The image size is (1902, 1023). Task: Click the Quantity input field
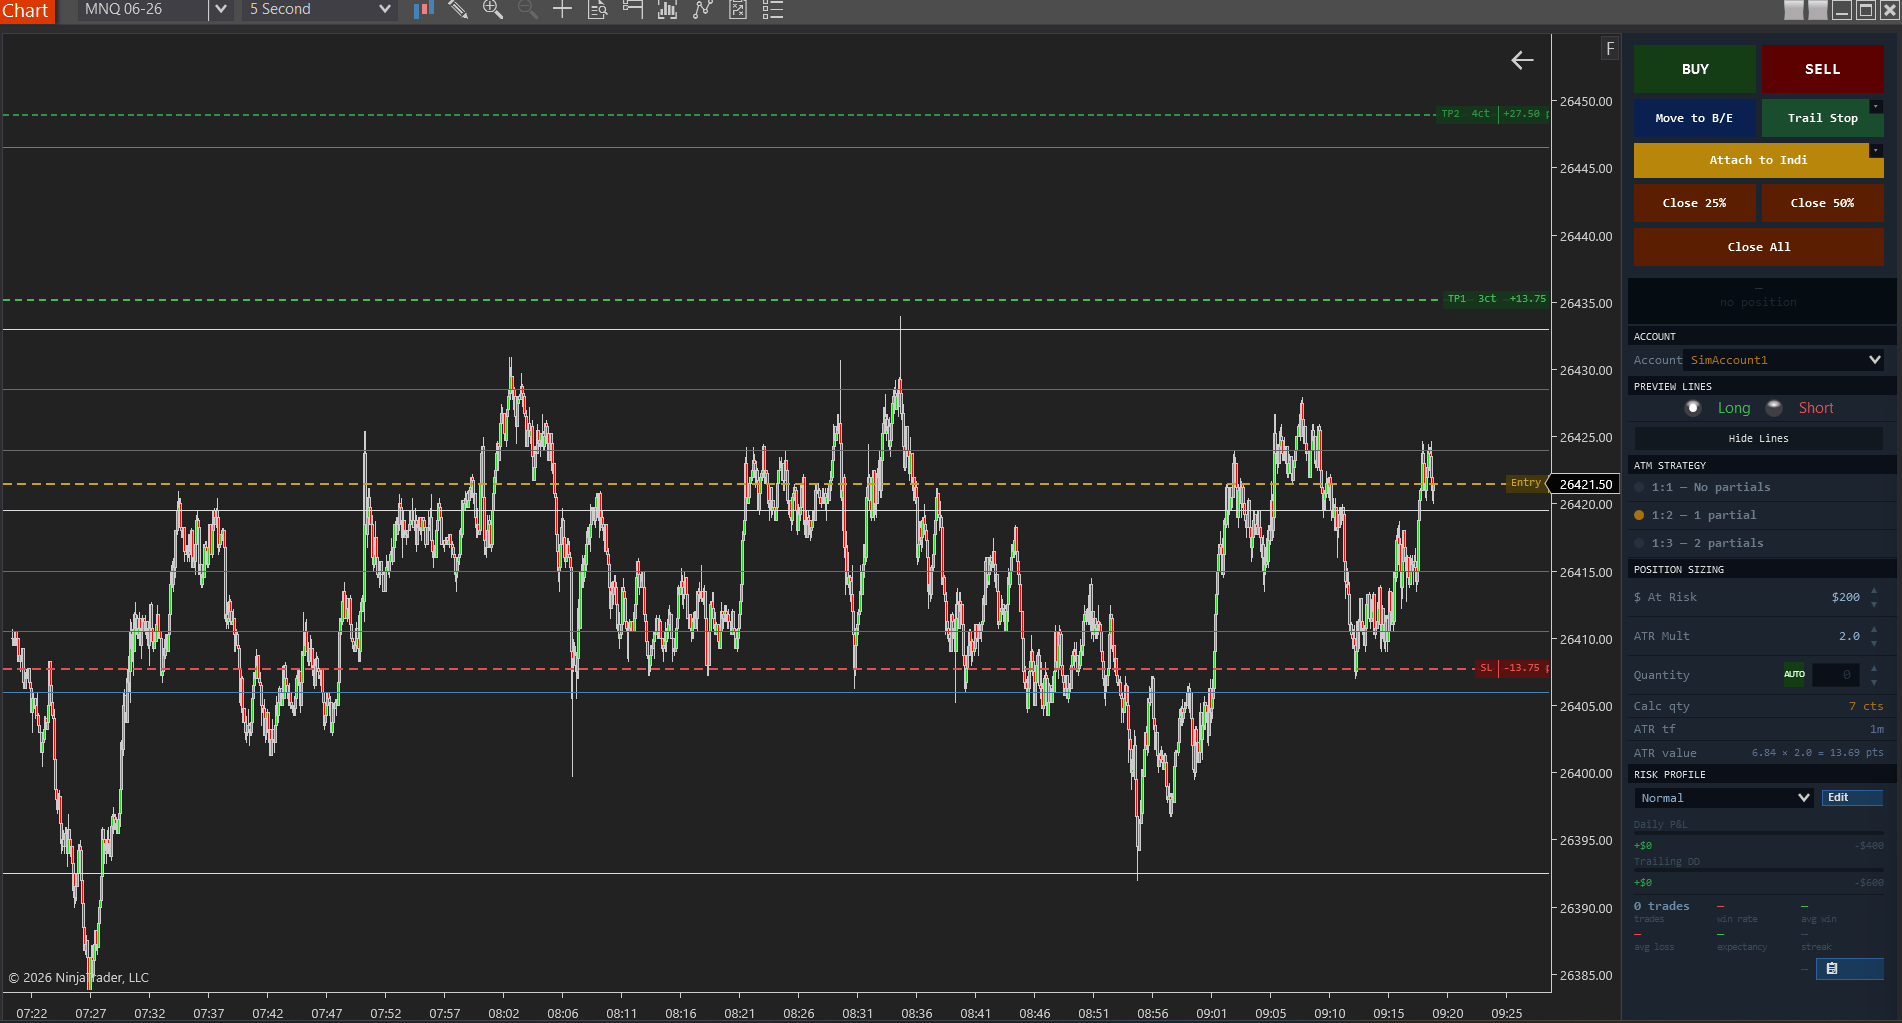pyautogui.click(x=1836, y=675)
